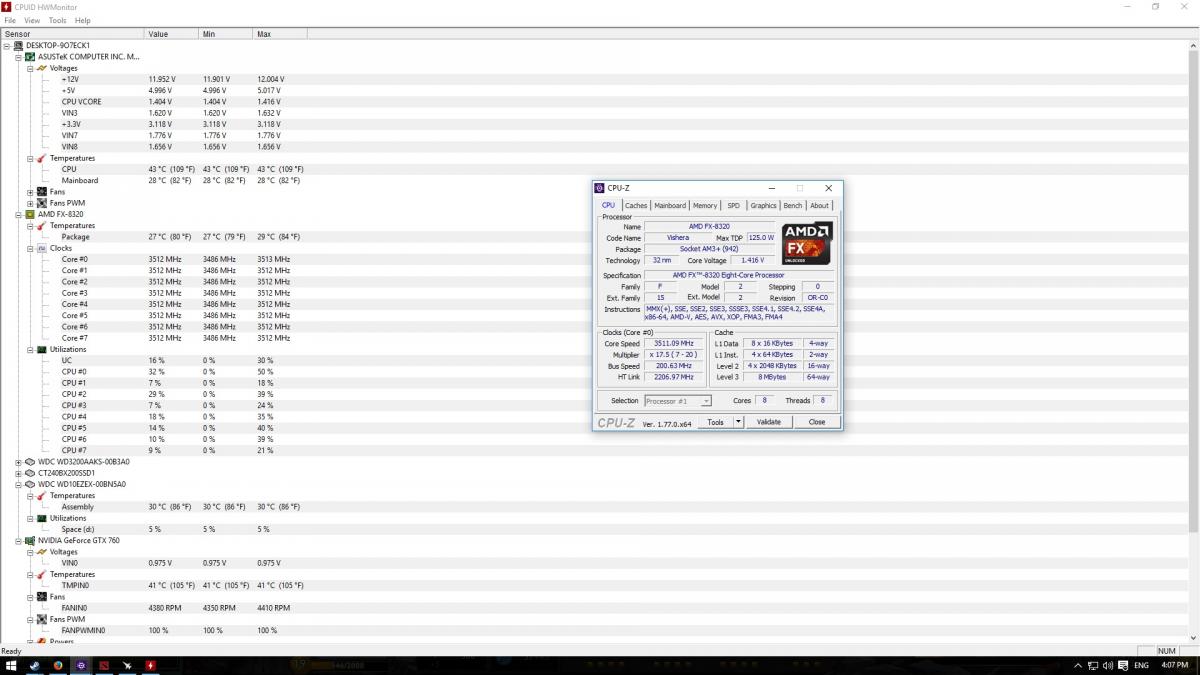
Task: Expand the motherboard Fans group
Action: click(30, 192)
